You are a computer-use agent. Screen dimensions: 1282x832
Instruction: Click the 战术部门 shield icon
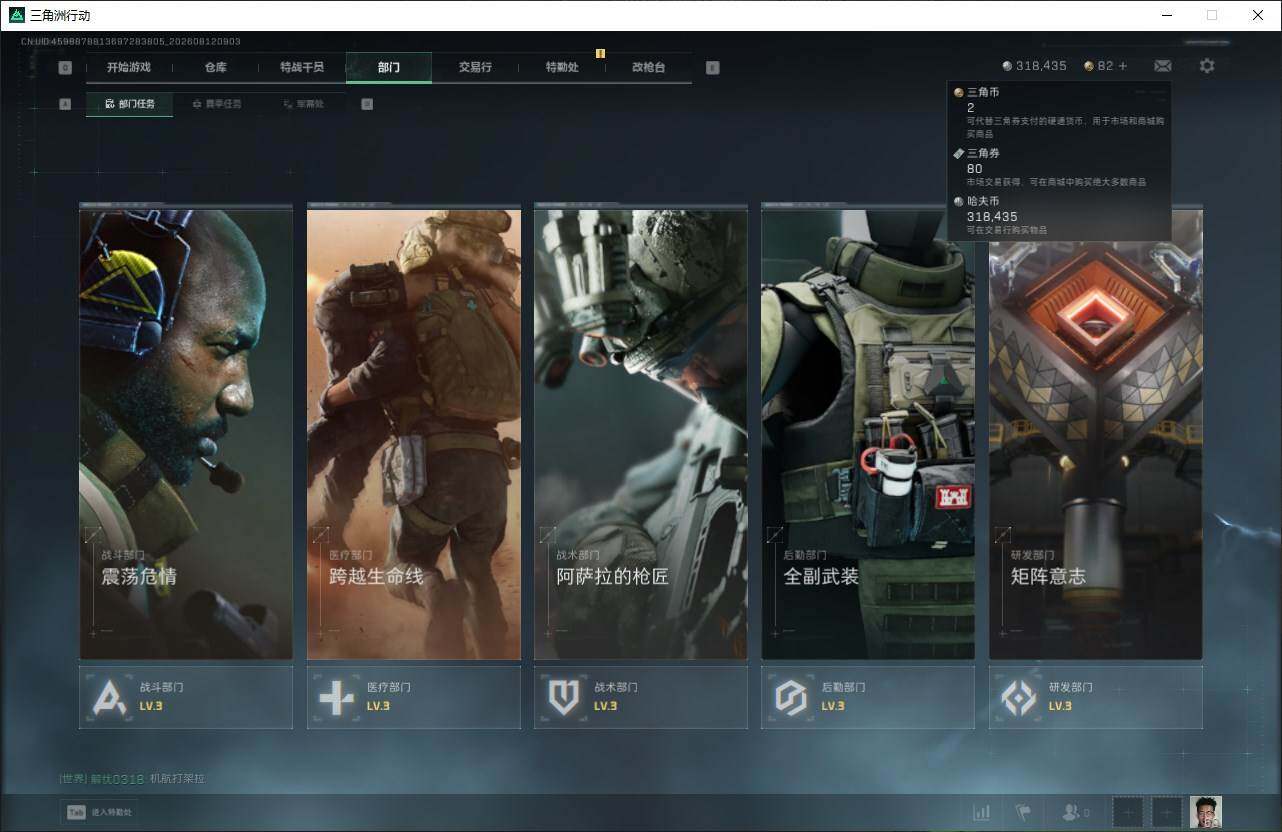564,697
